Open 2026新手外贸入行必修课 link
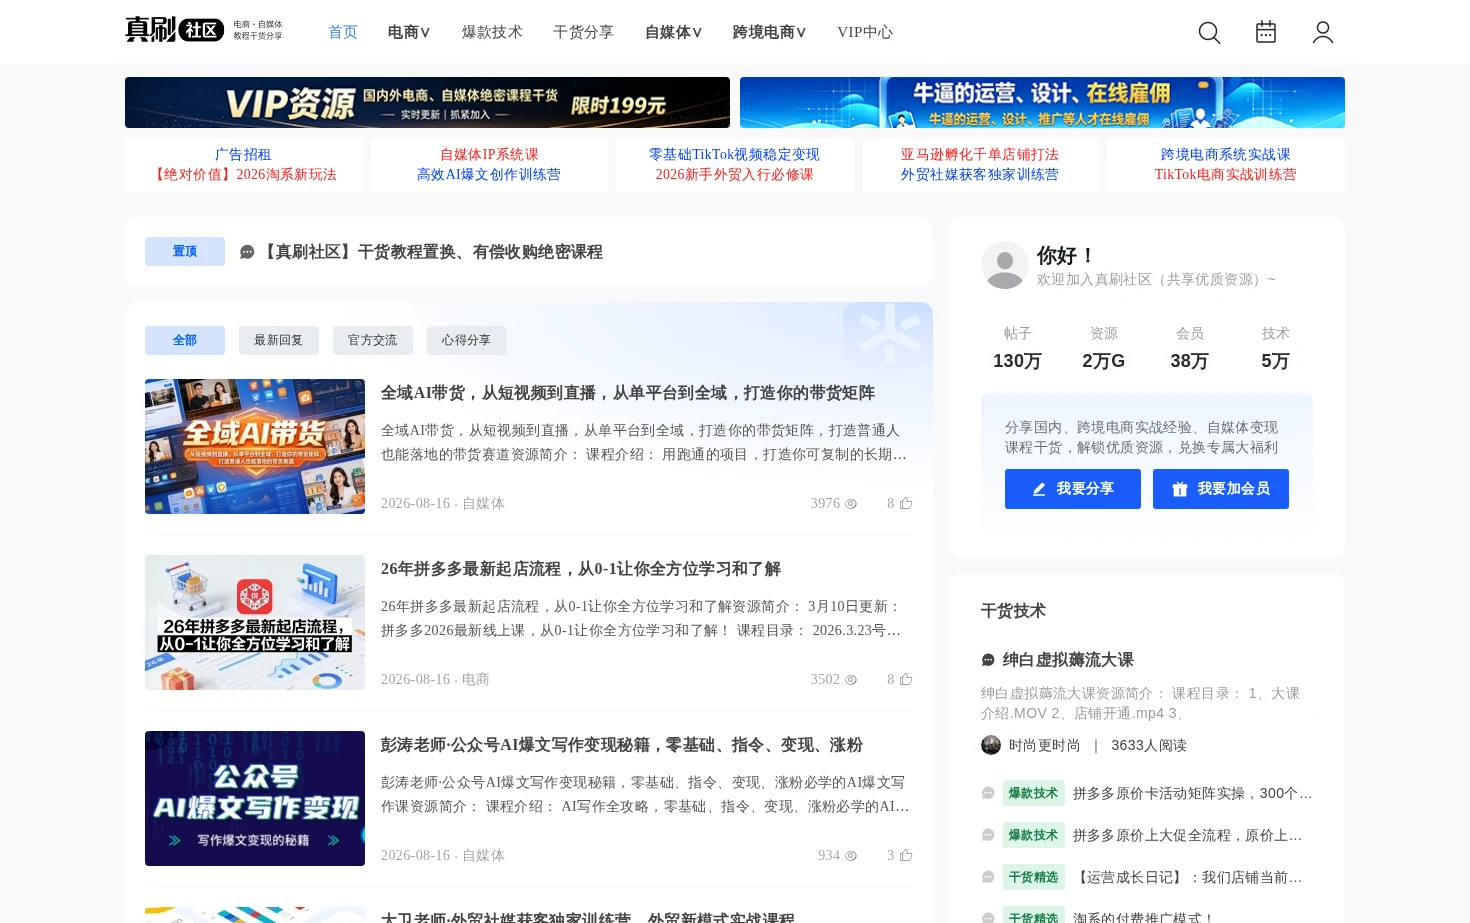 734,174
